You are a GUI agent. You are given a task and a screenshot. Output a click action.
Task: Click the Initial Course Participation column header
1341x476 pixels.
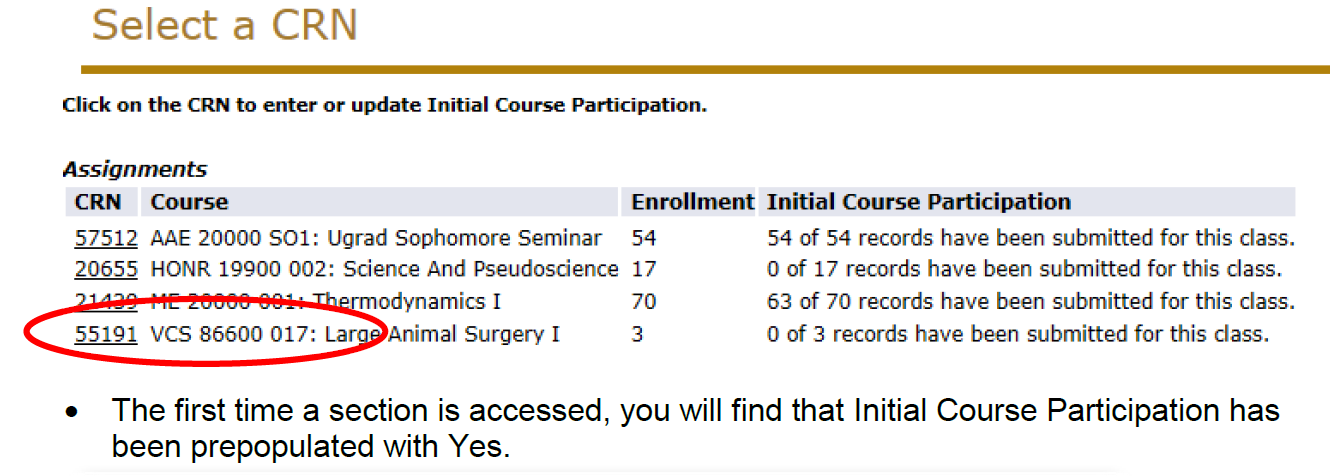click(x=918, y=202)
